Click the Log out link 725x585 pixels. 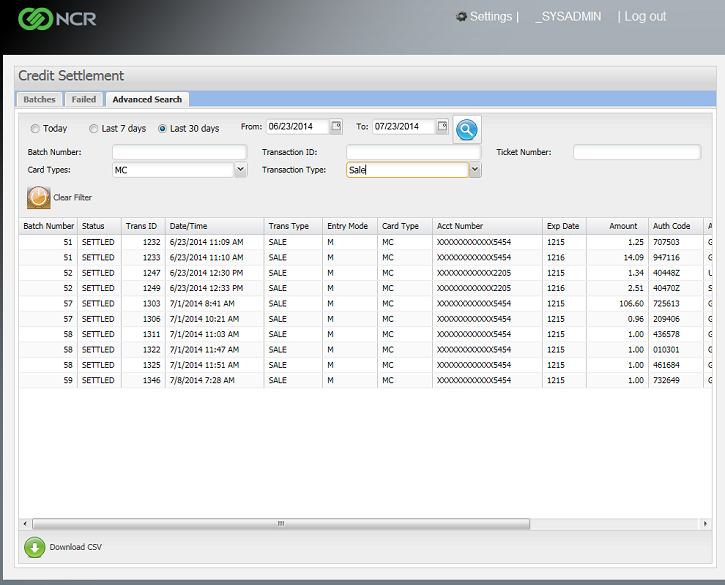pos(645,17)
